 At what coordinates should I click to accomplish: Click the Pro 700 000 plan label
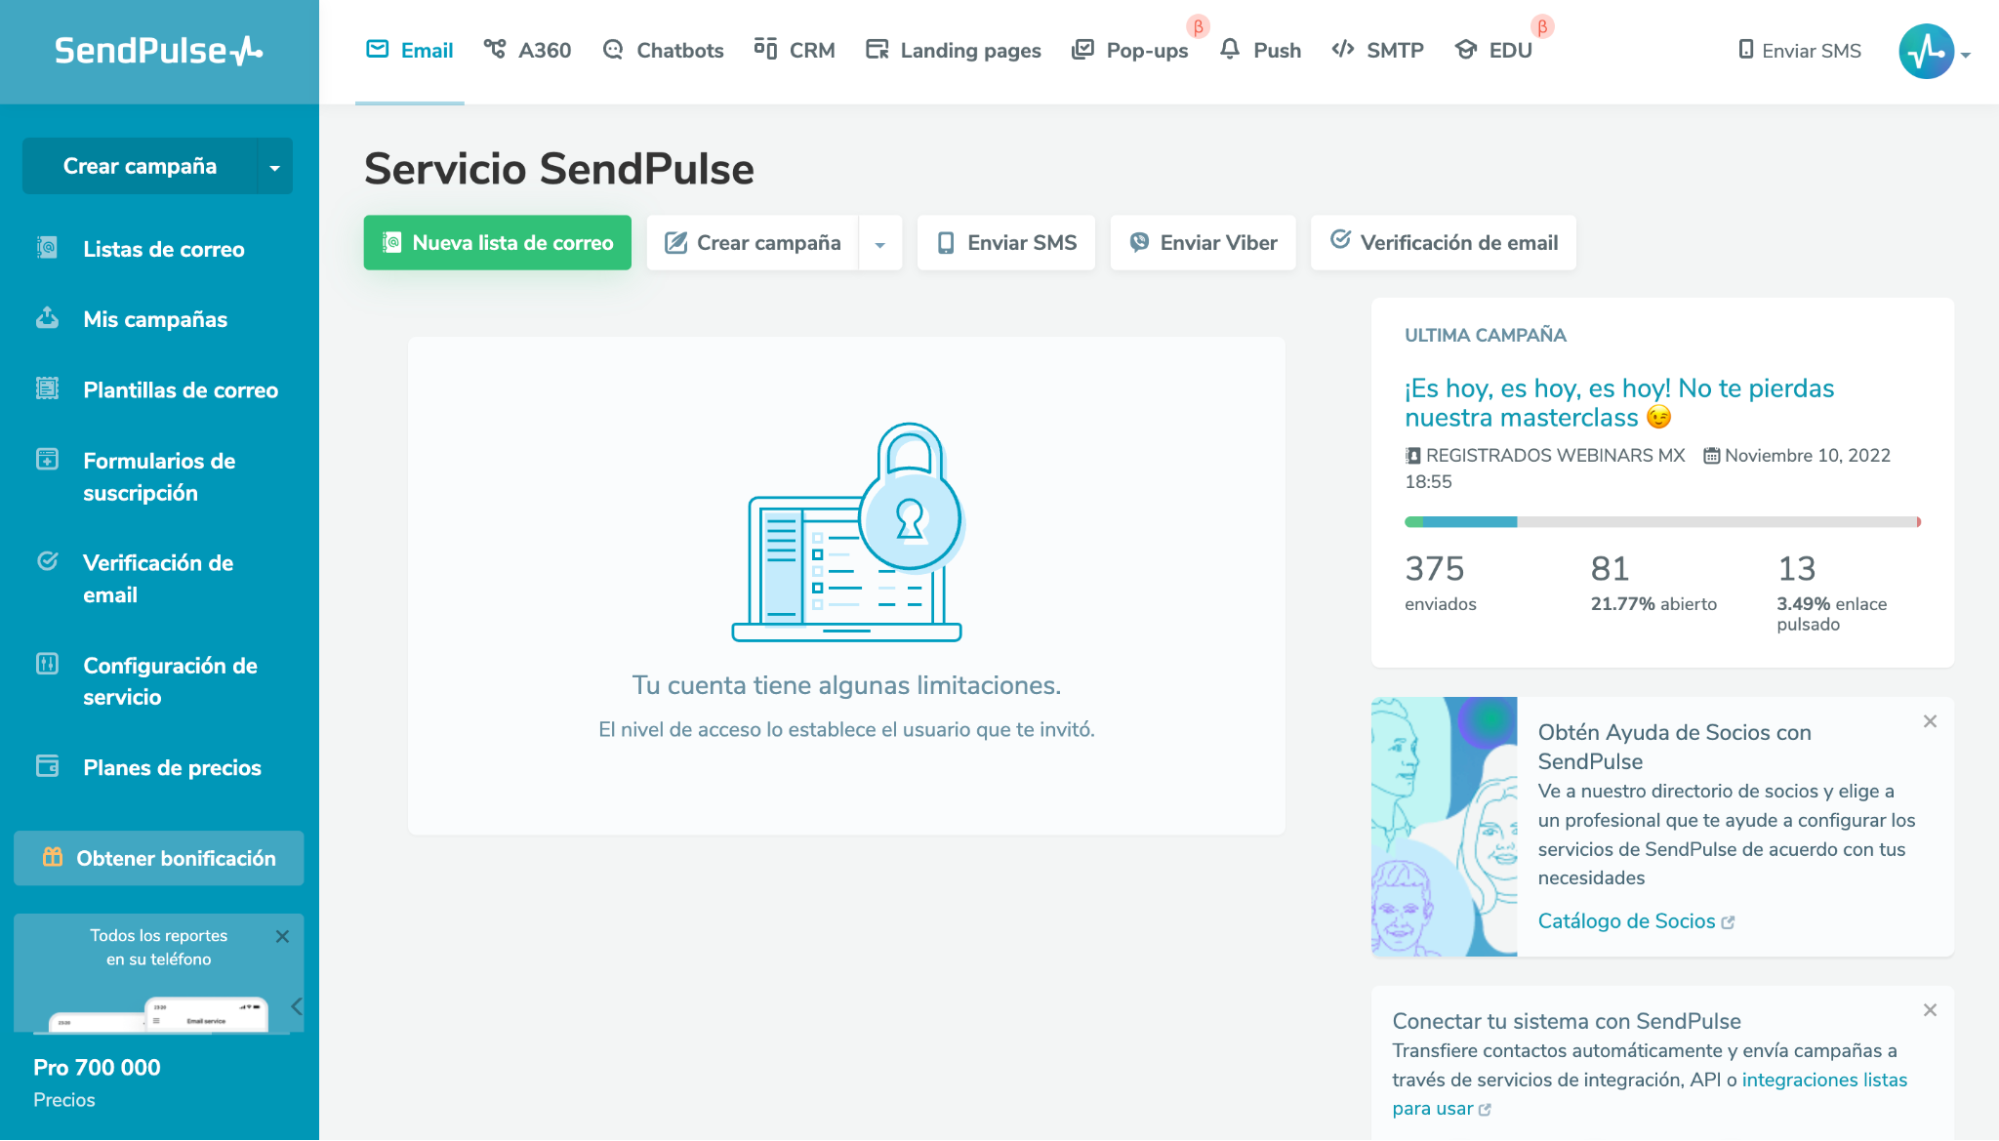[x=97, y=1067]
